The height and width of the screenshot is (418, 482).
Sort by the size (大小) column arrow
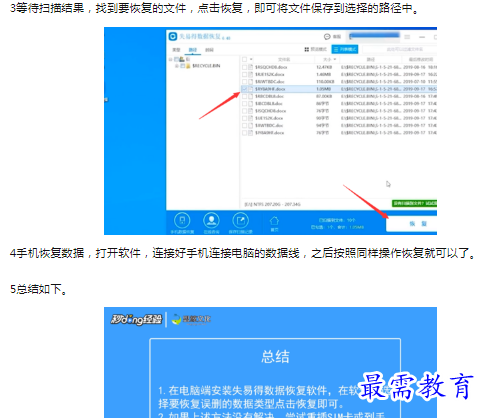tap(335, 59)
